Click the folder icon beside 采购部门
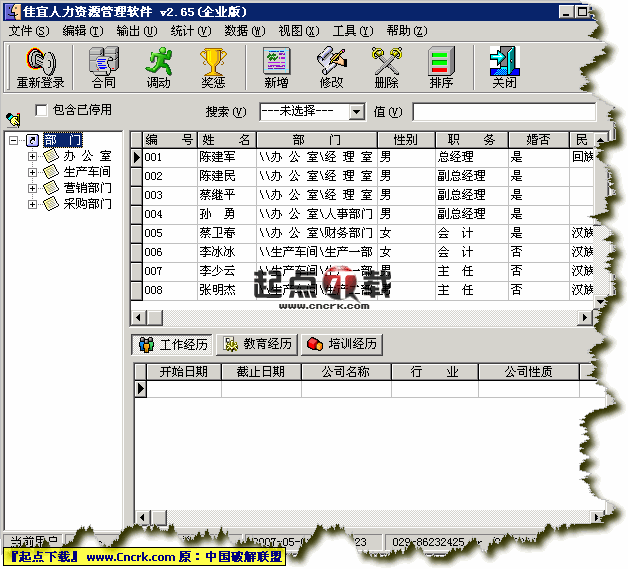 (51, 204)
